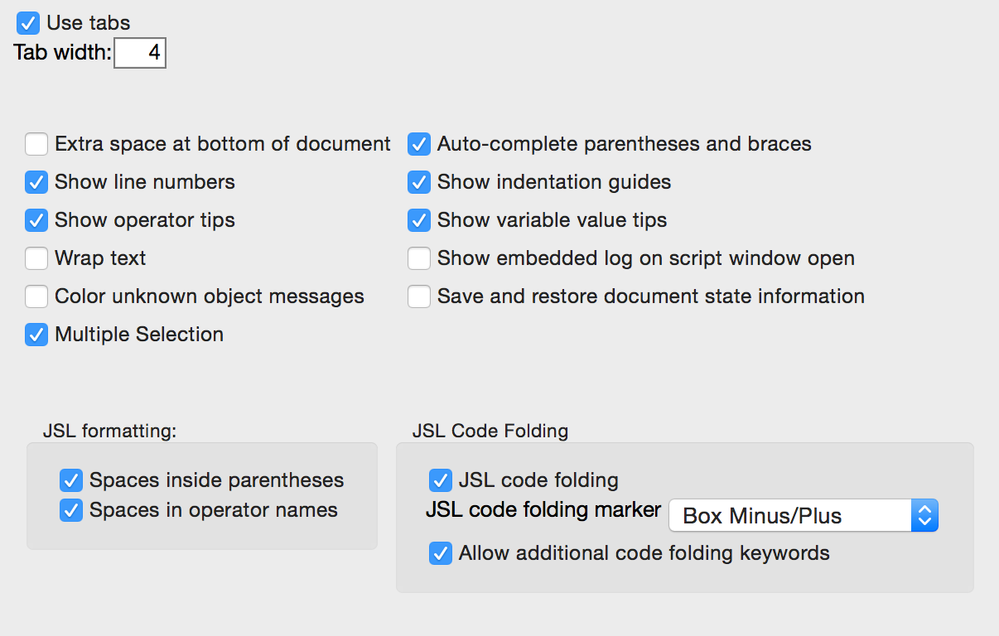This screenshot has height=636, width=999.
Task: Uncheck Spaces inside parentheses
Action: pyautogui.click(x=71, y=480)
